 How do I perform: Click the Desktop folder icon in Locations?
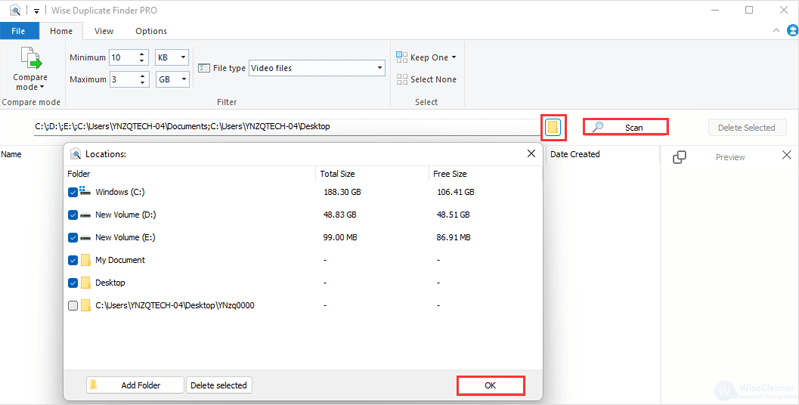click(x=86, y=283)
